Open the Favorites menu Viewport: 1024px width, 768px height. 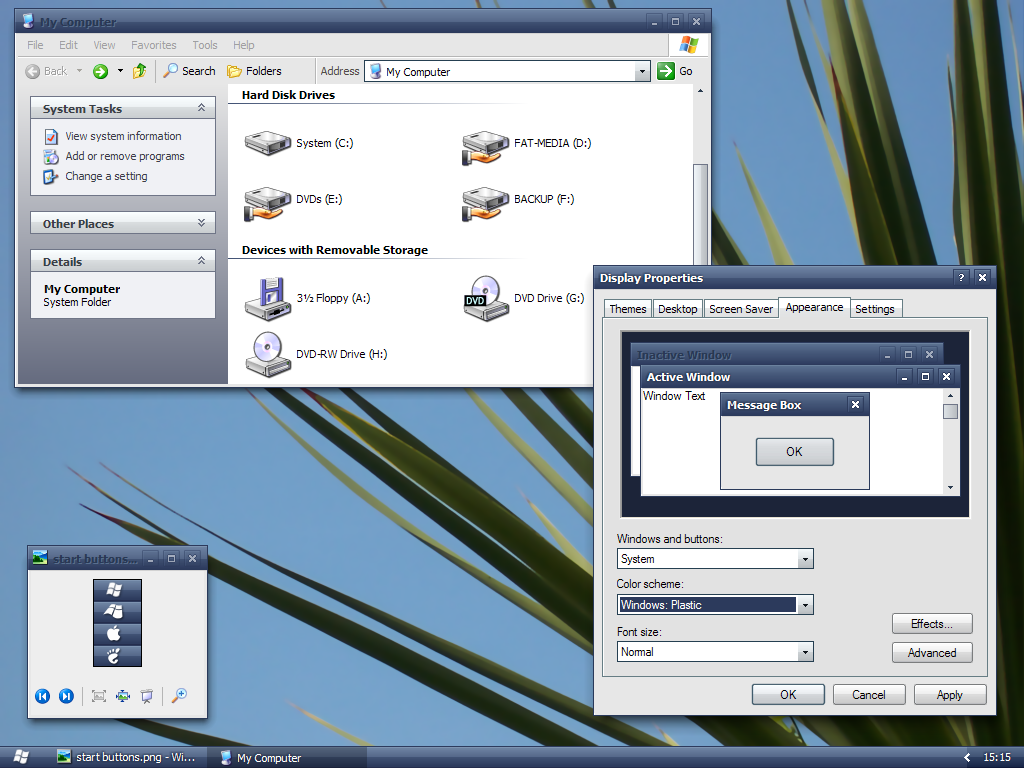pos(153,45)
